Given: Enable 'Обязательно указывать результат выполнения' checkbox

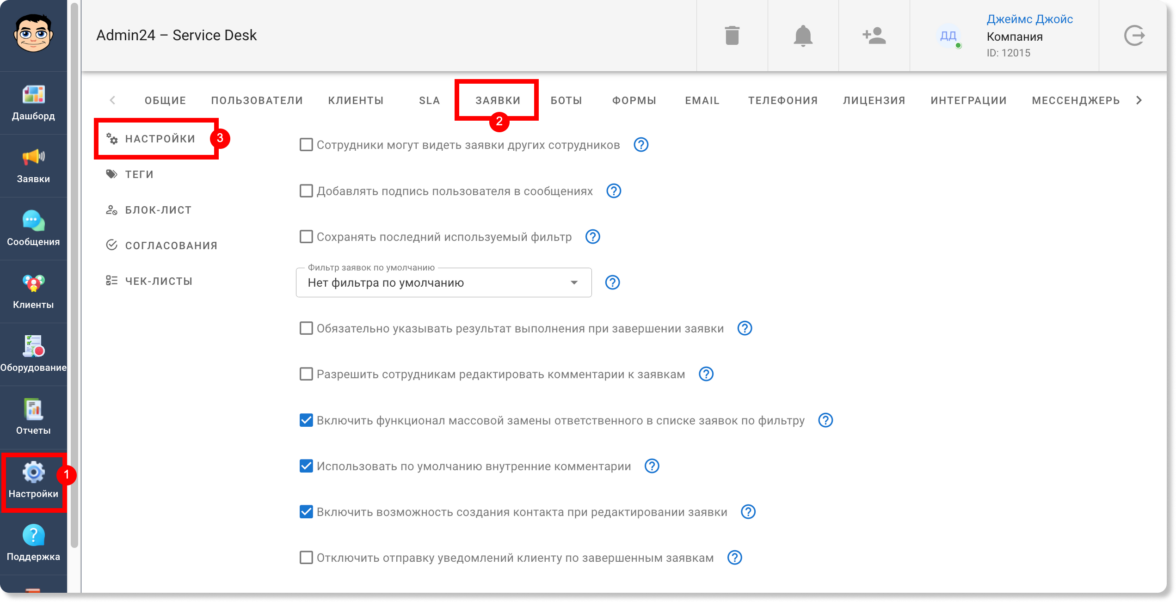Looking at the screenshot, I should tap(306, 328).
